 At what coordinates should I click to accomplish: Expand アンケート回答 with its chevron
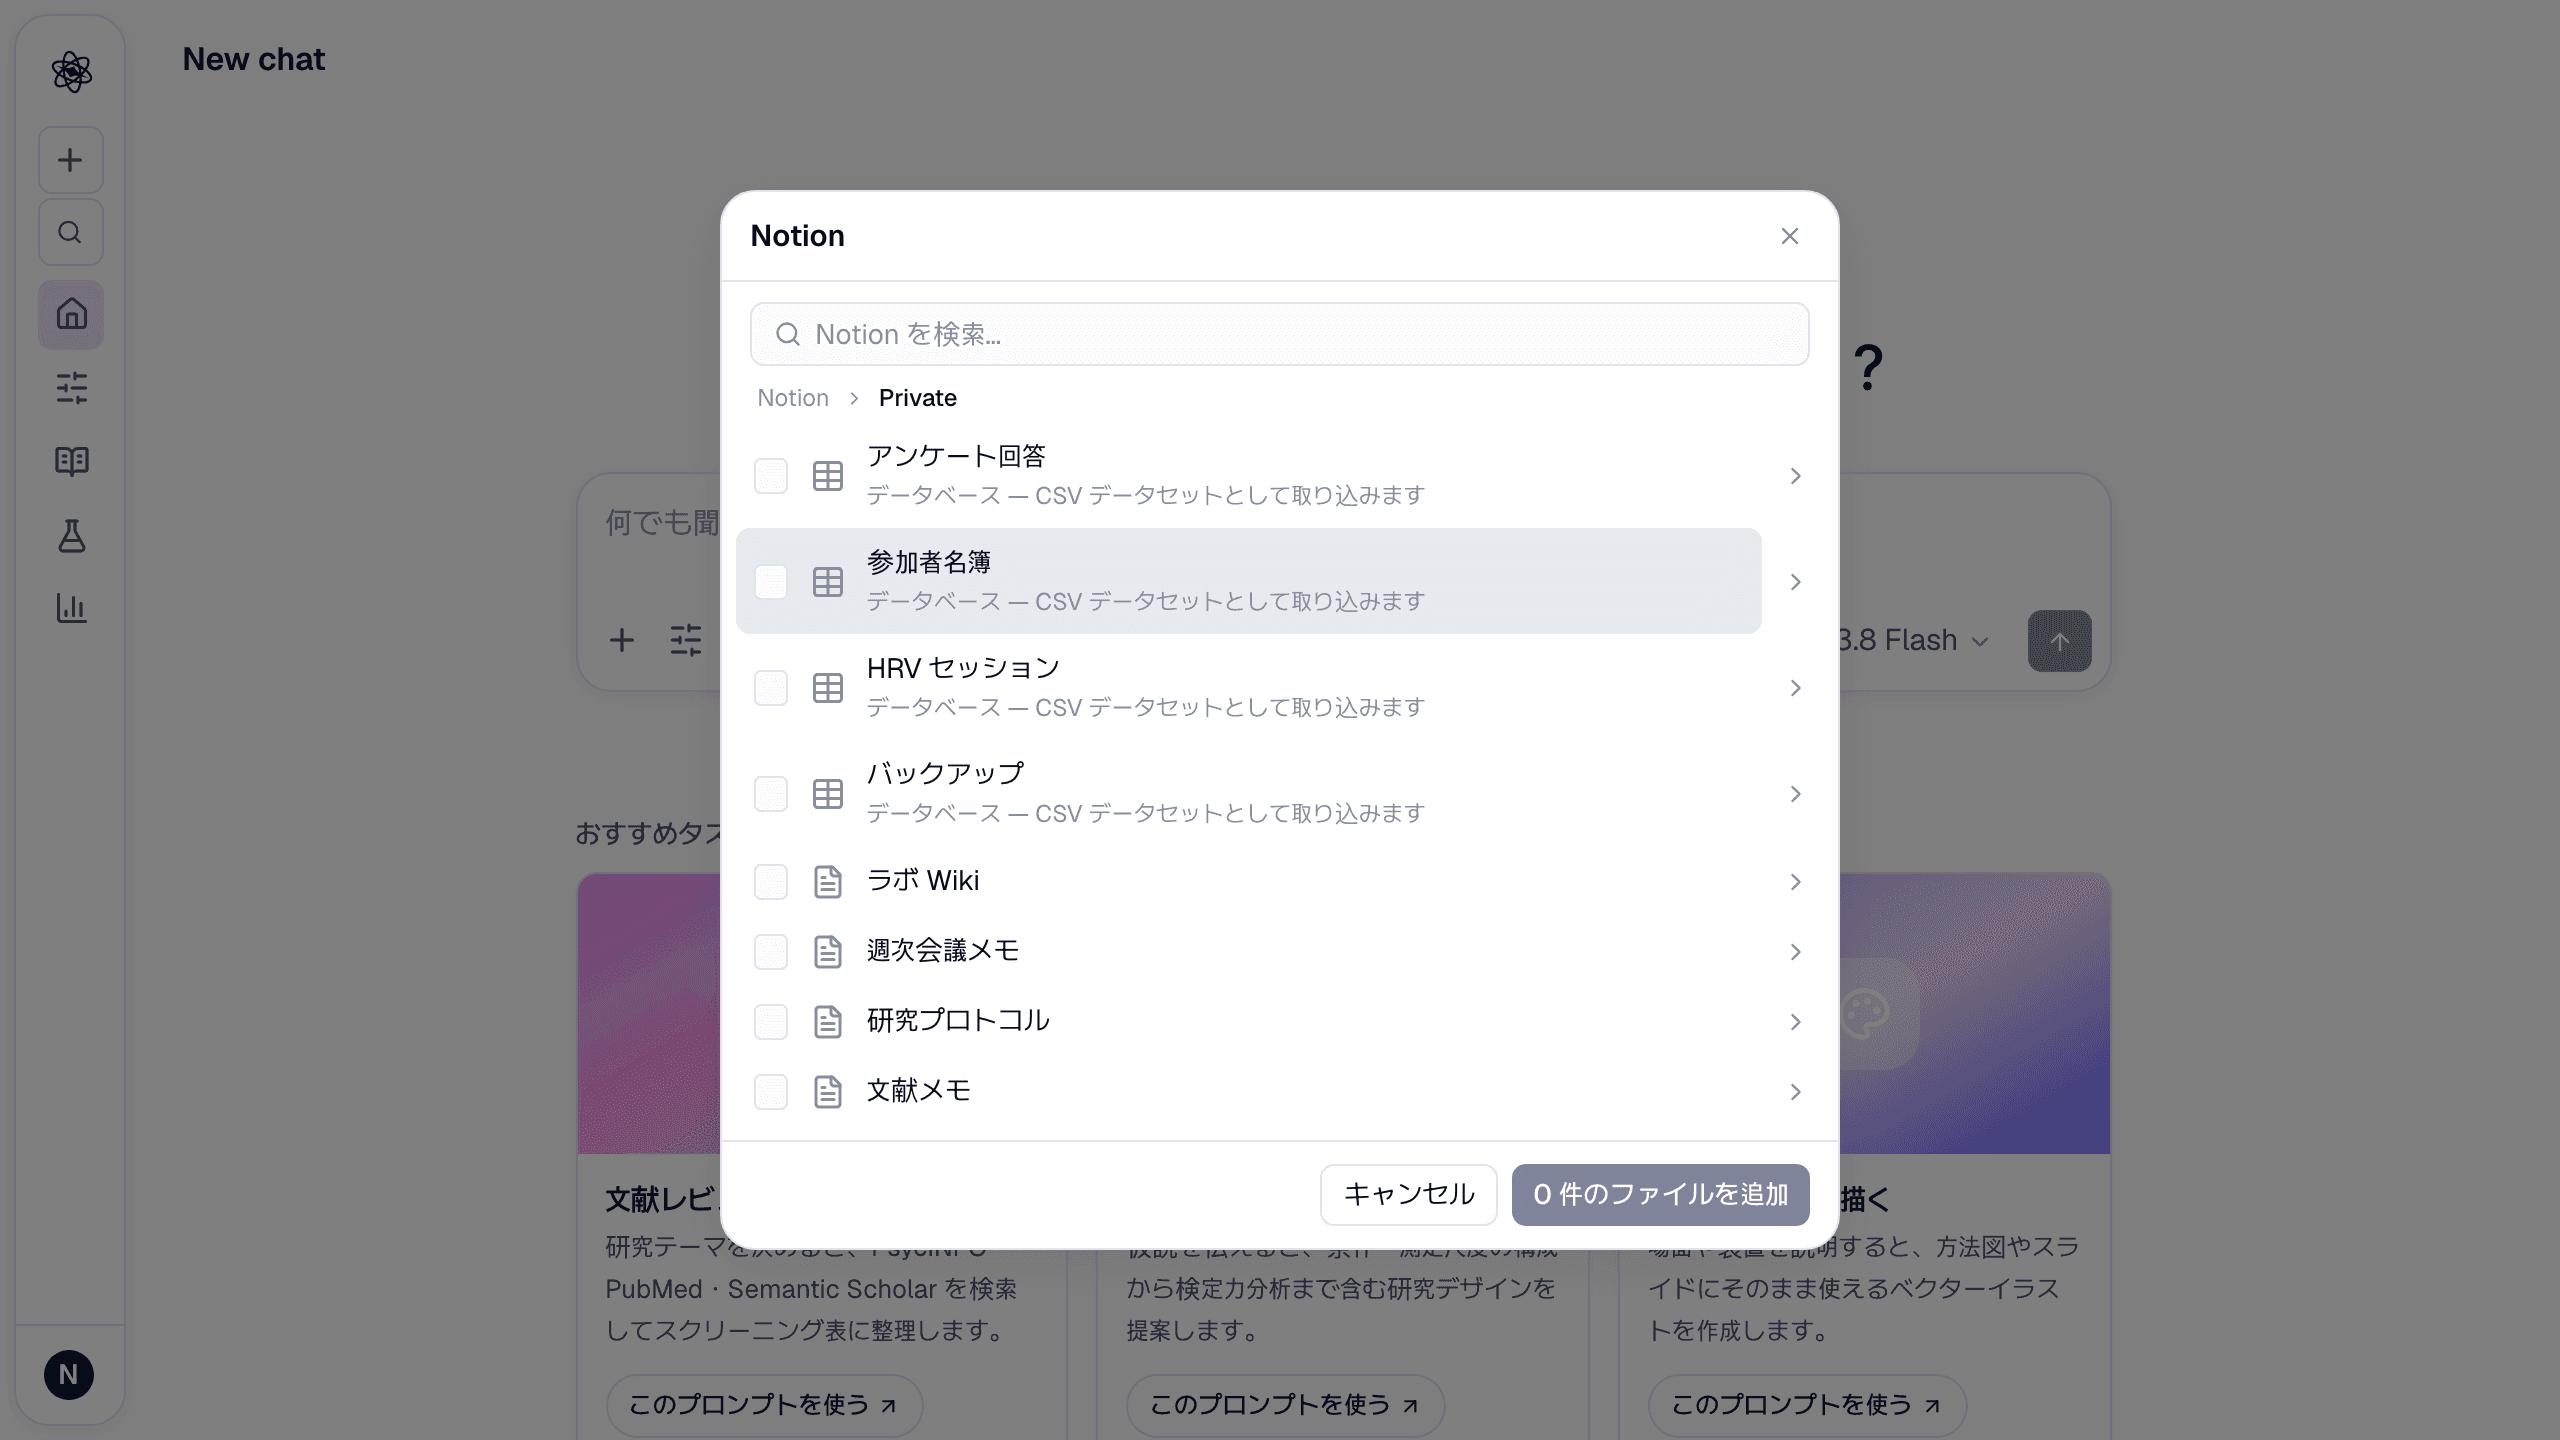[1796, 476]
